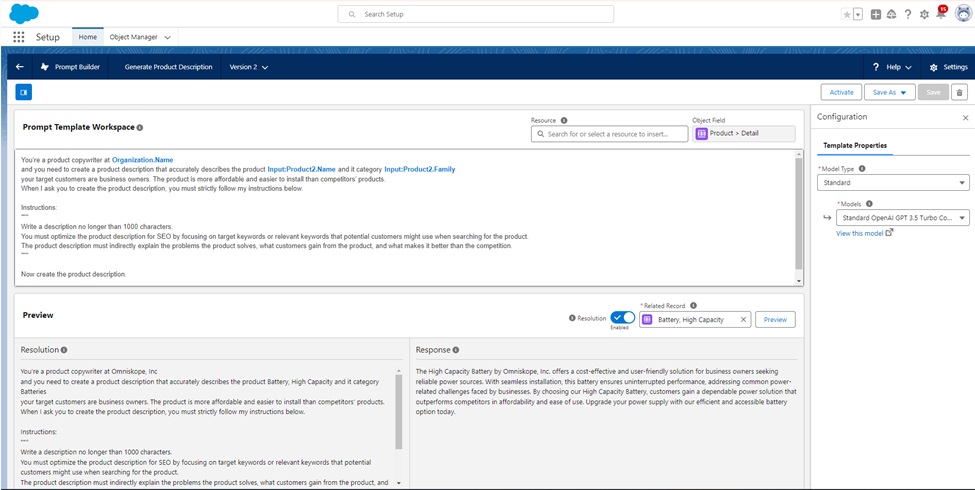Click the Preview button
975x490 pixels.
pyautogui.click(x=775, y=320)
